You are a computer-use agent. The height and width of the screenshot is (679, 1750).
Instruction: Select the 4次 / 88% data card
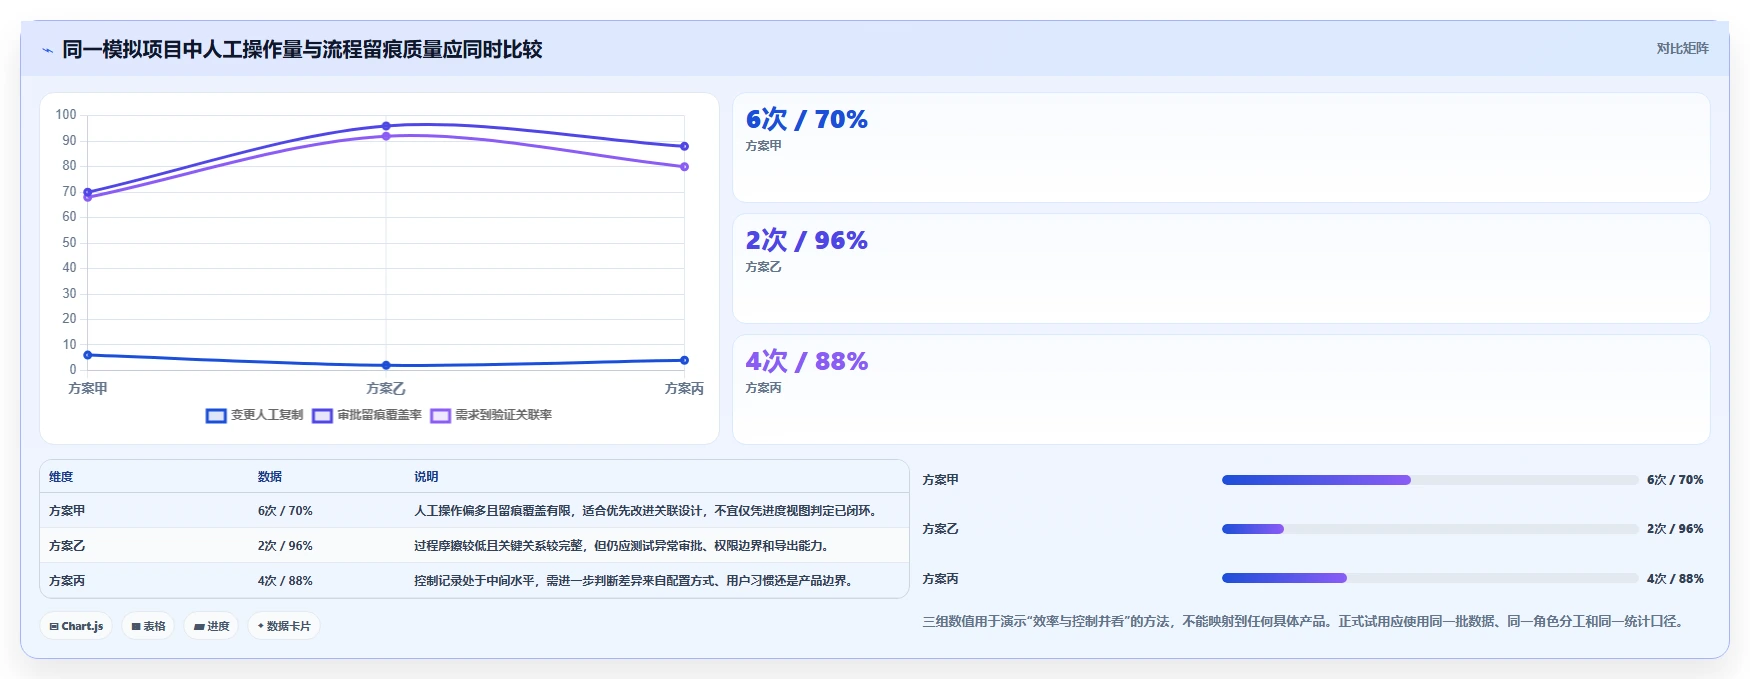point(1221,390)
